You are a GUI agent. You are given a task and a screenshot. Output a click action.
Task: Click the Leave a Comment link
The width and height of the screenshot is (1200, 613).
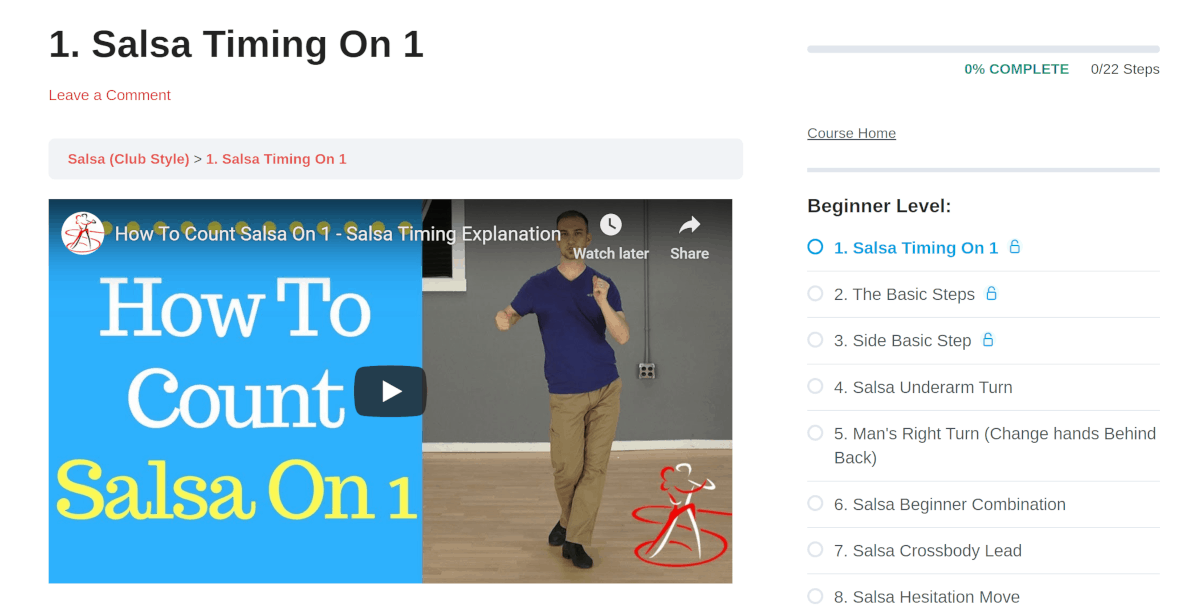point(110,95)
